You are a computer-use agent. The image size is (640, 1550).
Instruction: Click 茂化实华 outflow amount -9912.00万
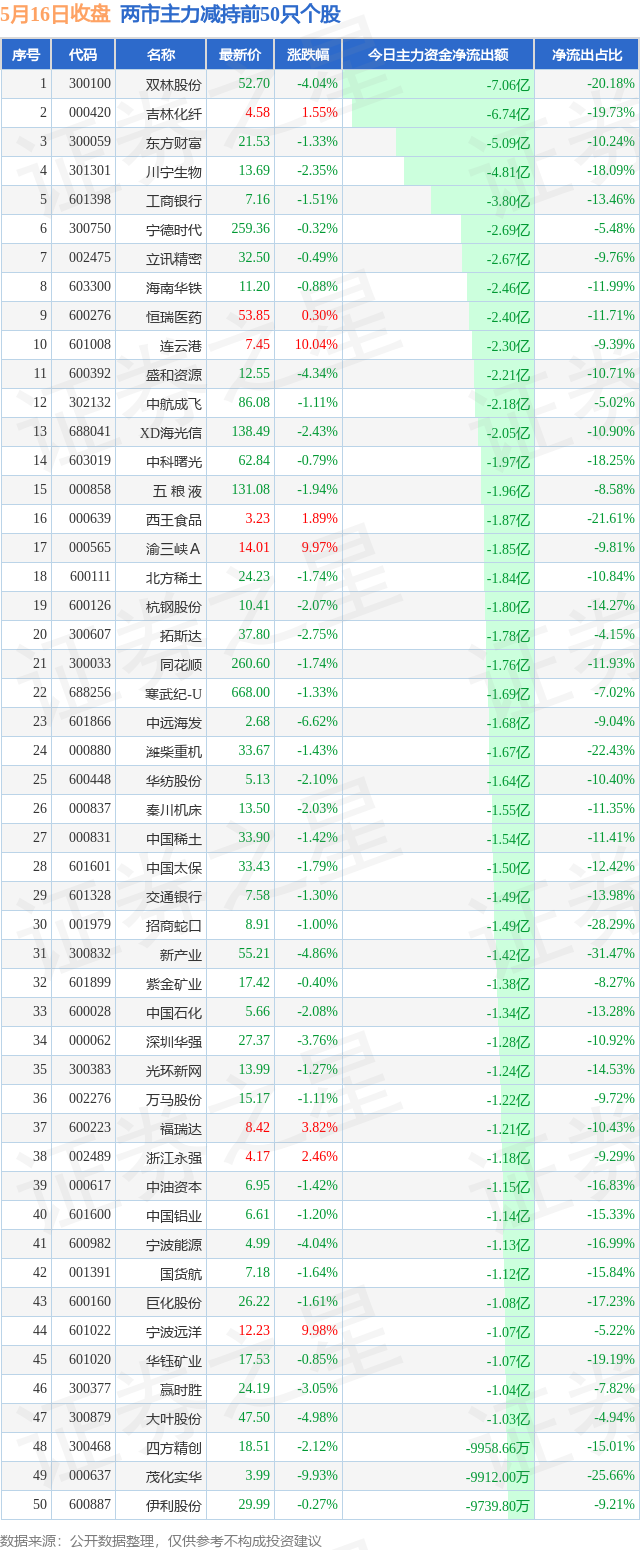coord(497,1476)
